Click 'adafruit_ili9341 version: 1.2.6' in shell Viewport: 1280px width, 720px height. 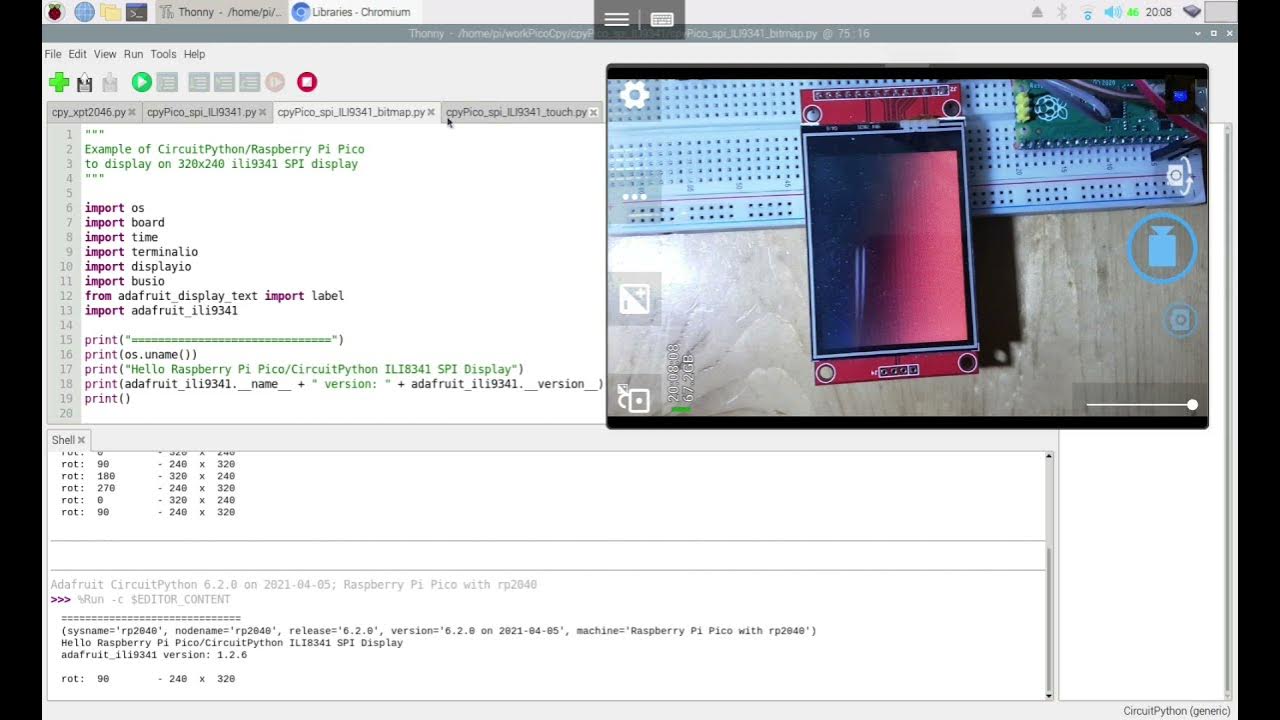[x=154, y=655]
